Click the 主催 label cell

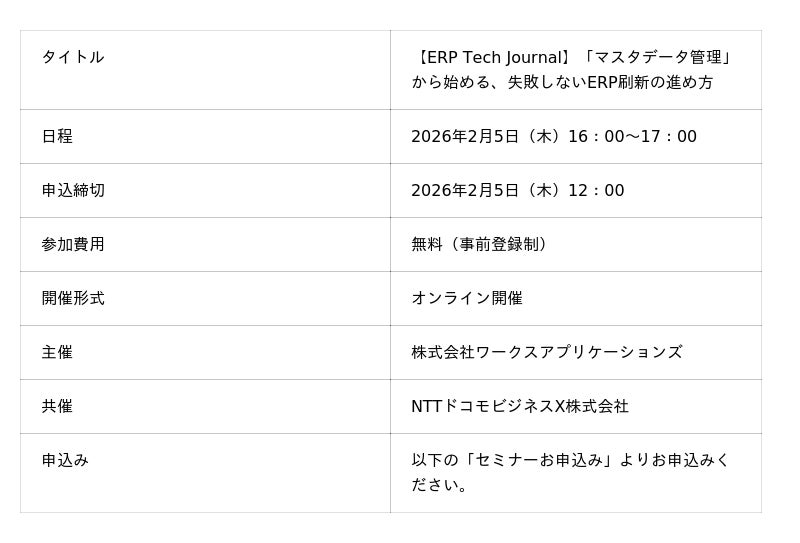[x=57, y=352]
